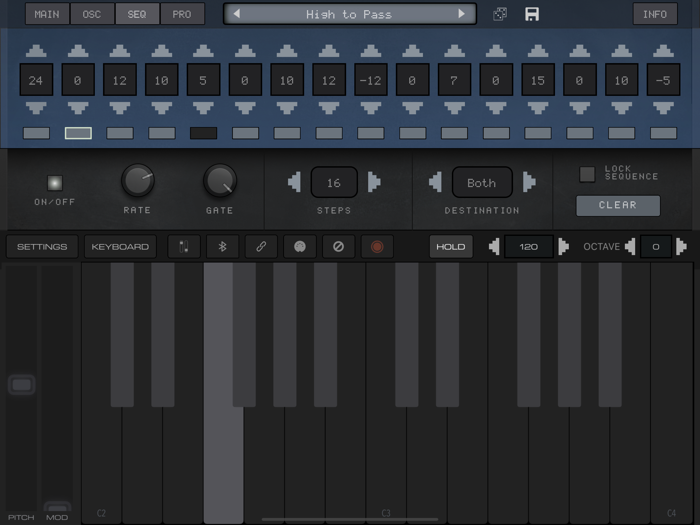
Task: Toggle the sequencer ON/OFF switch
Action: (55, 183)
